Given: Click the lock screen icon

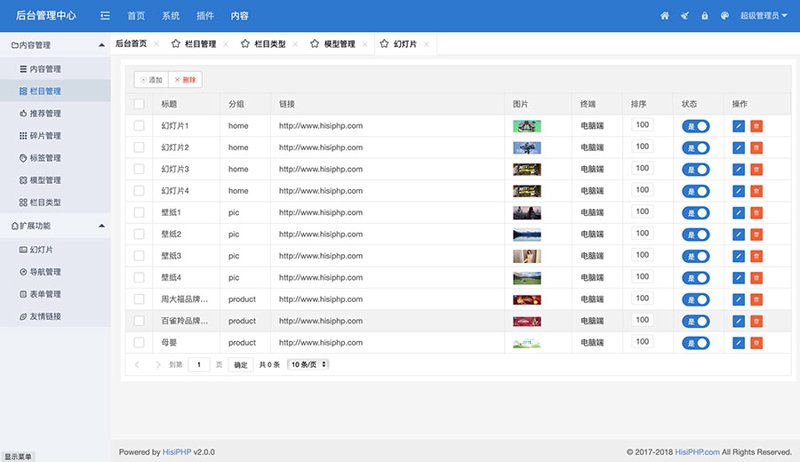Looking at the screenshot, I should (705, 16).
